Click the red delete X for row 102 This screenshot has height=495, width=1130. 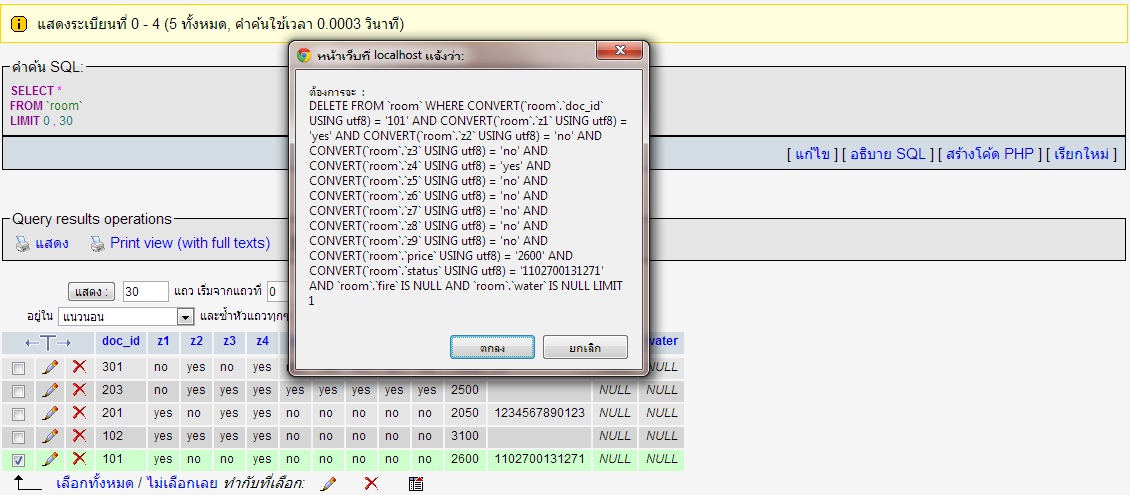tap(79, 436)
